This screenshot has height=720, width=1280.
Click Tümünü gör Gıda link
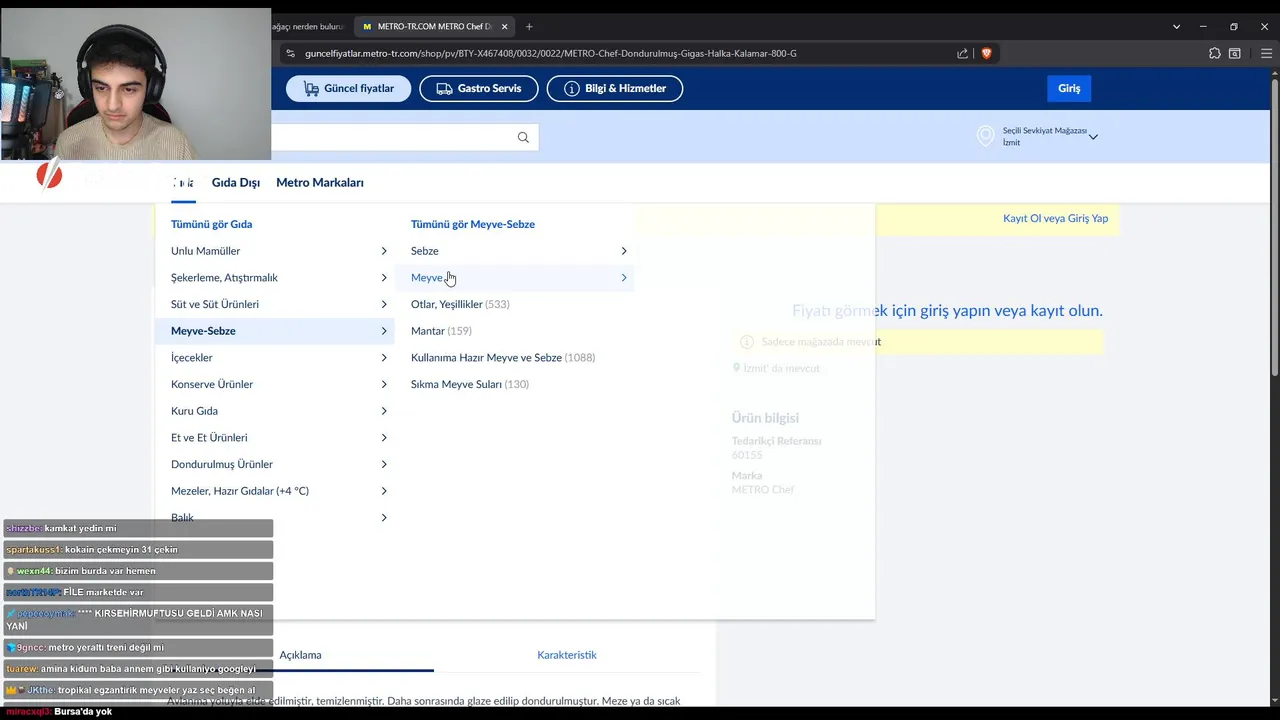(x=211, y=224)
